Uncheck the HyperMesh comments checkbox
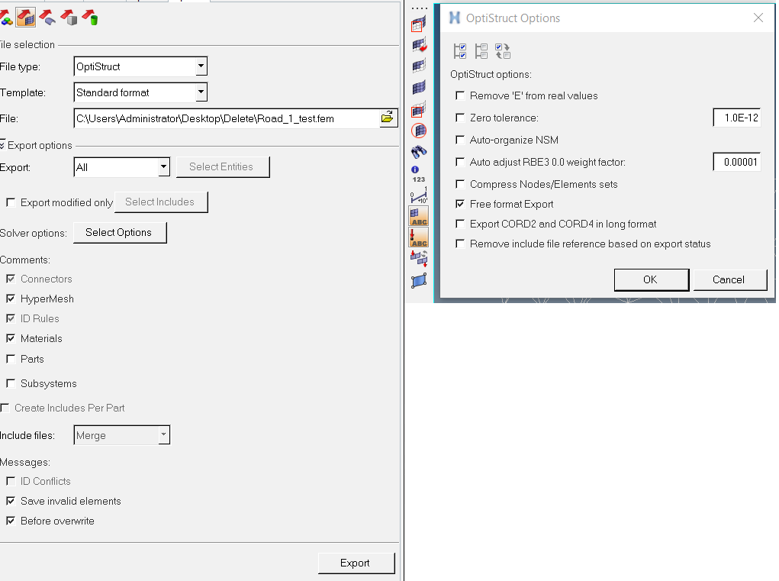Screen dimensions: 779x581 tap(10, 298)
